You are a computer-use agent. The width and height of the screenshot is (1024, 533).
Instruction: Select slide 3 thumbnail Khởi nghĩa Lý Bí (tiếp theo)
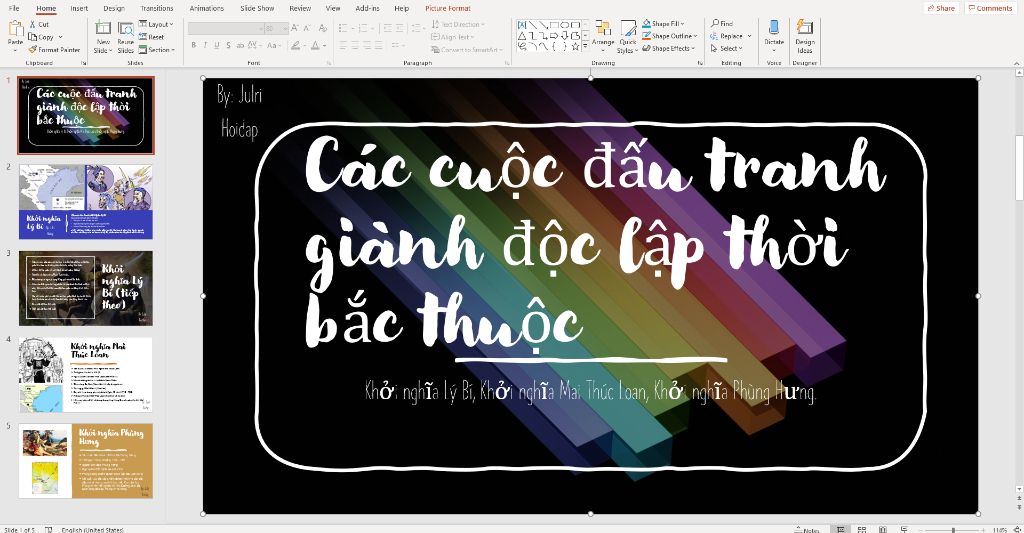pyautogui.click(x=86, y=288)
